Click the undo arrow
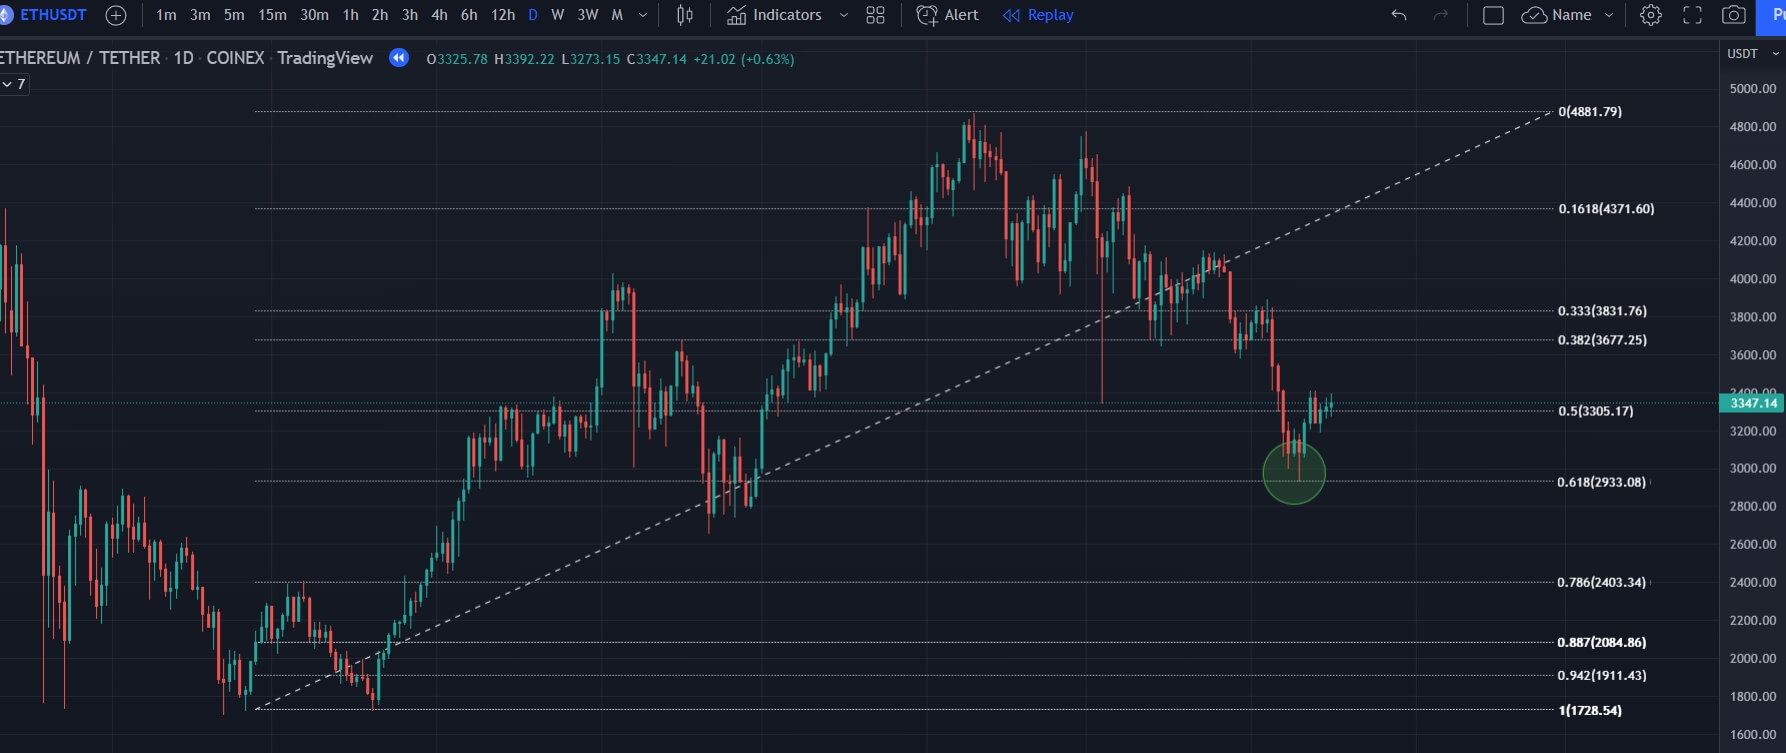 (1399, 15)
